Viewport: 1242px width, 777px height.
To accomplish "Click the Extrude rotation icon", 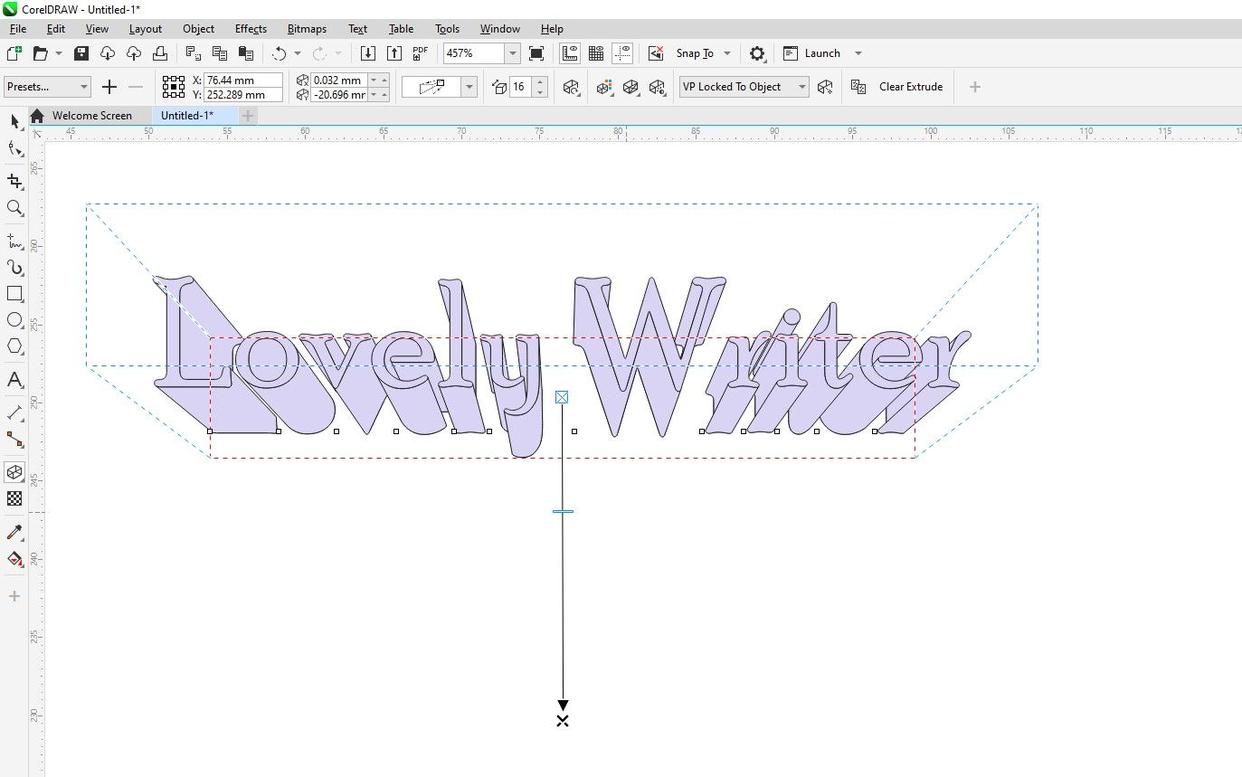I will point(571,87).
